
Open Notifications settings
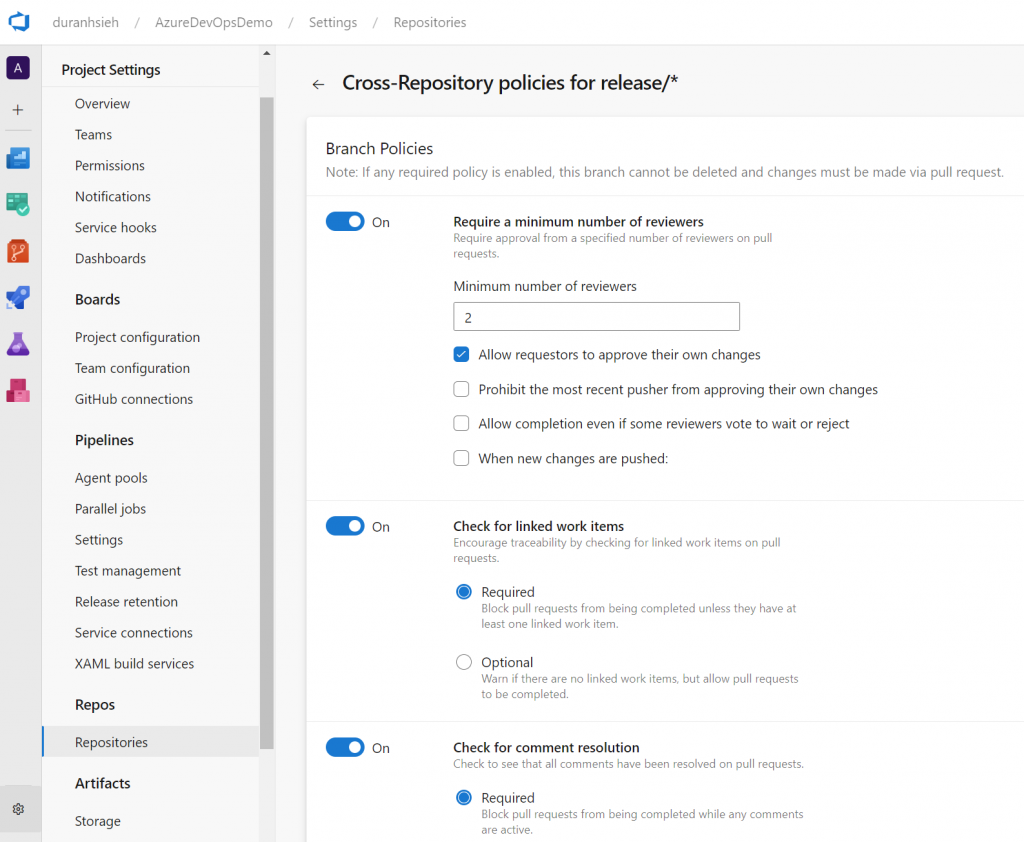(113, 197)
